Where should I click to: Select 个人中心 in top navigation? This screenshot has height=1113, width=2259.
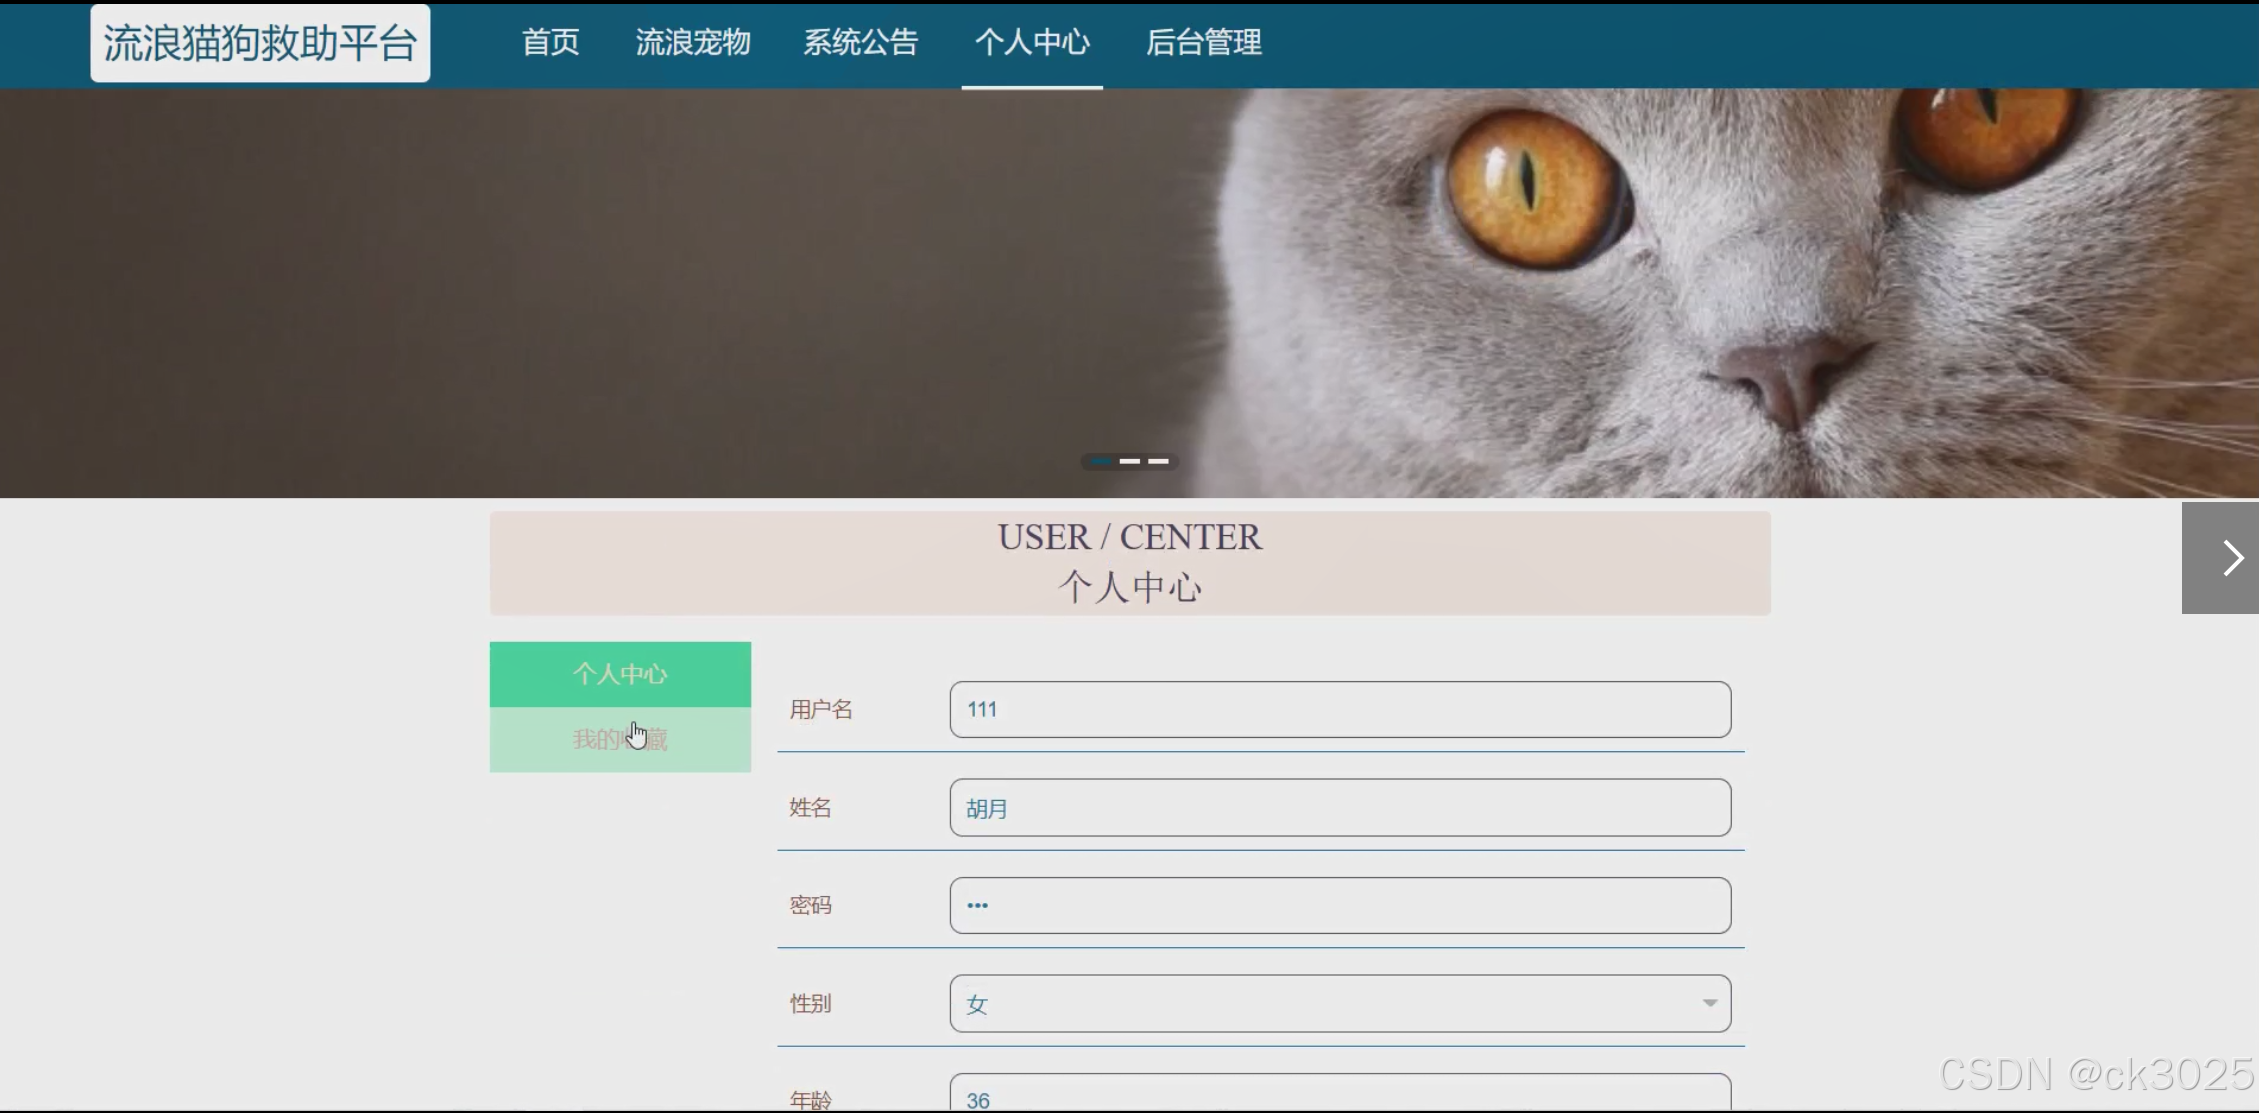[1032, 43]
